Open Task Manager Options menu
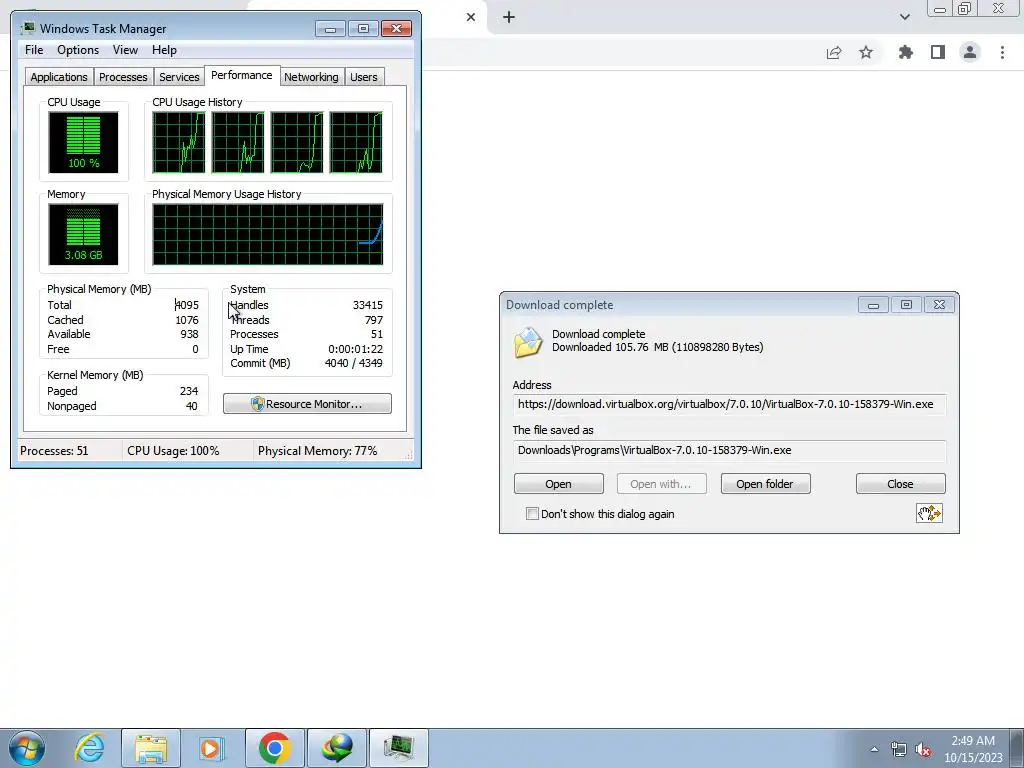The image size is (1024, 768). pos(78,50)
